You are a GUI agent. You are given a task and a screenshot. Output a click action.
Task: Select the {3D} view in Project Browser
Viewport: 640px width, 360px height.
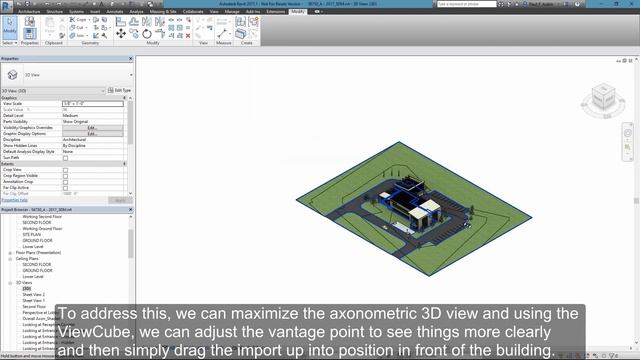coord(27,289)
